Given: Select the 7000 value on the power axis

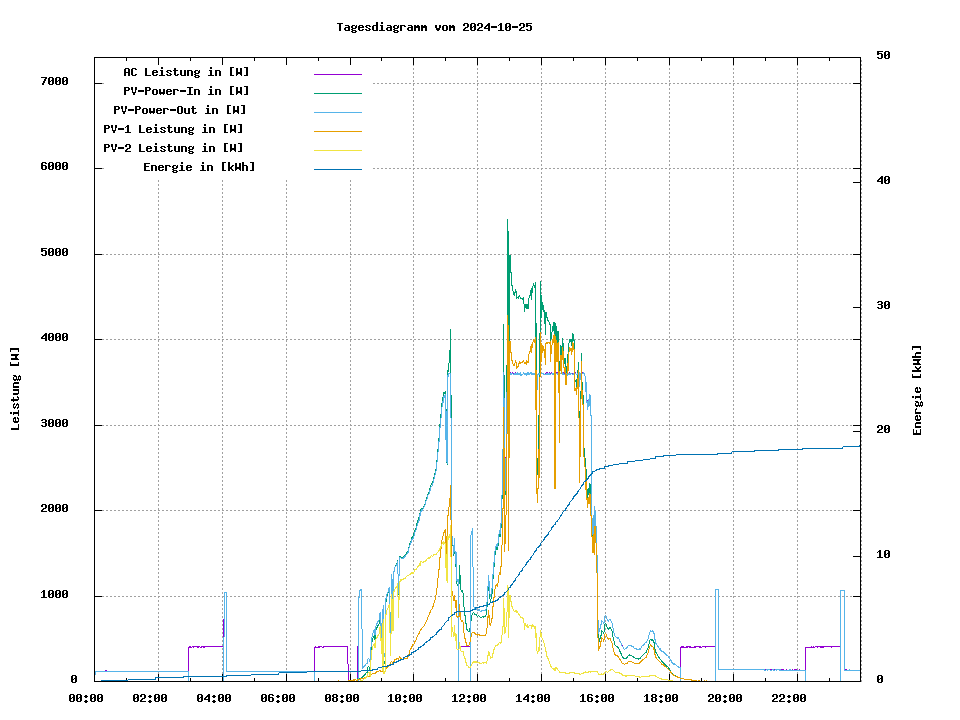Looking at the screenshot, I should click(x=54, y=82).
